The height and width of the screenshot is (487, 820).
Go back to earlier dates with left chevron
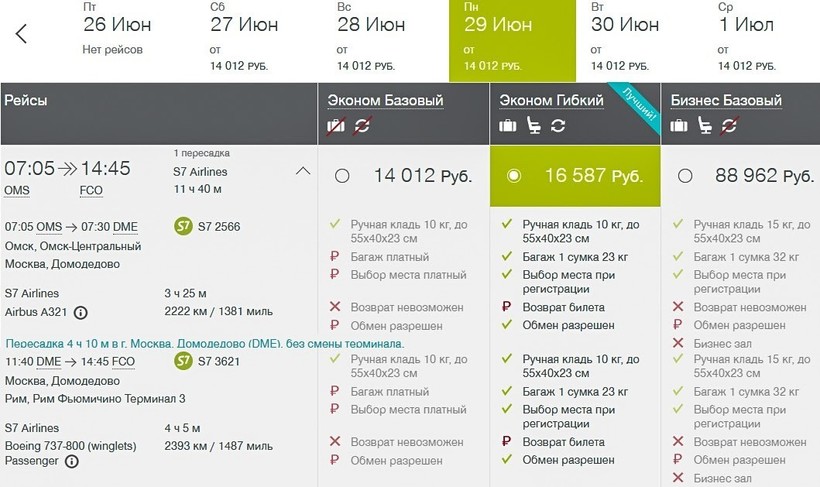coord(21,34)
